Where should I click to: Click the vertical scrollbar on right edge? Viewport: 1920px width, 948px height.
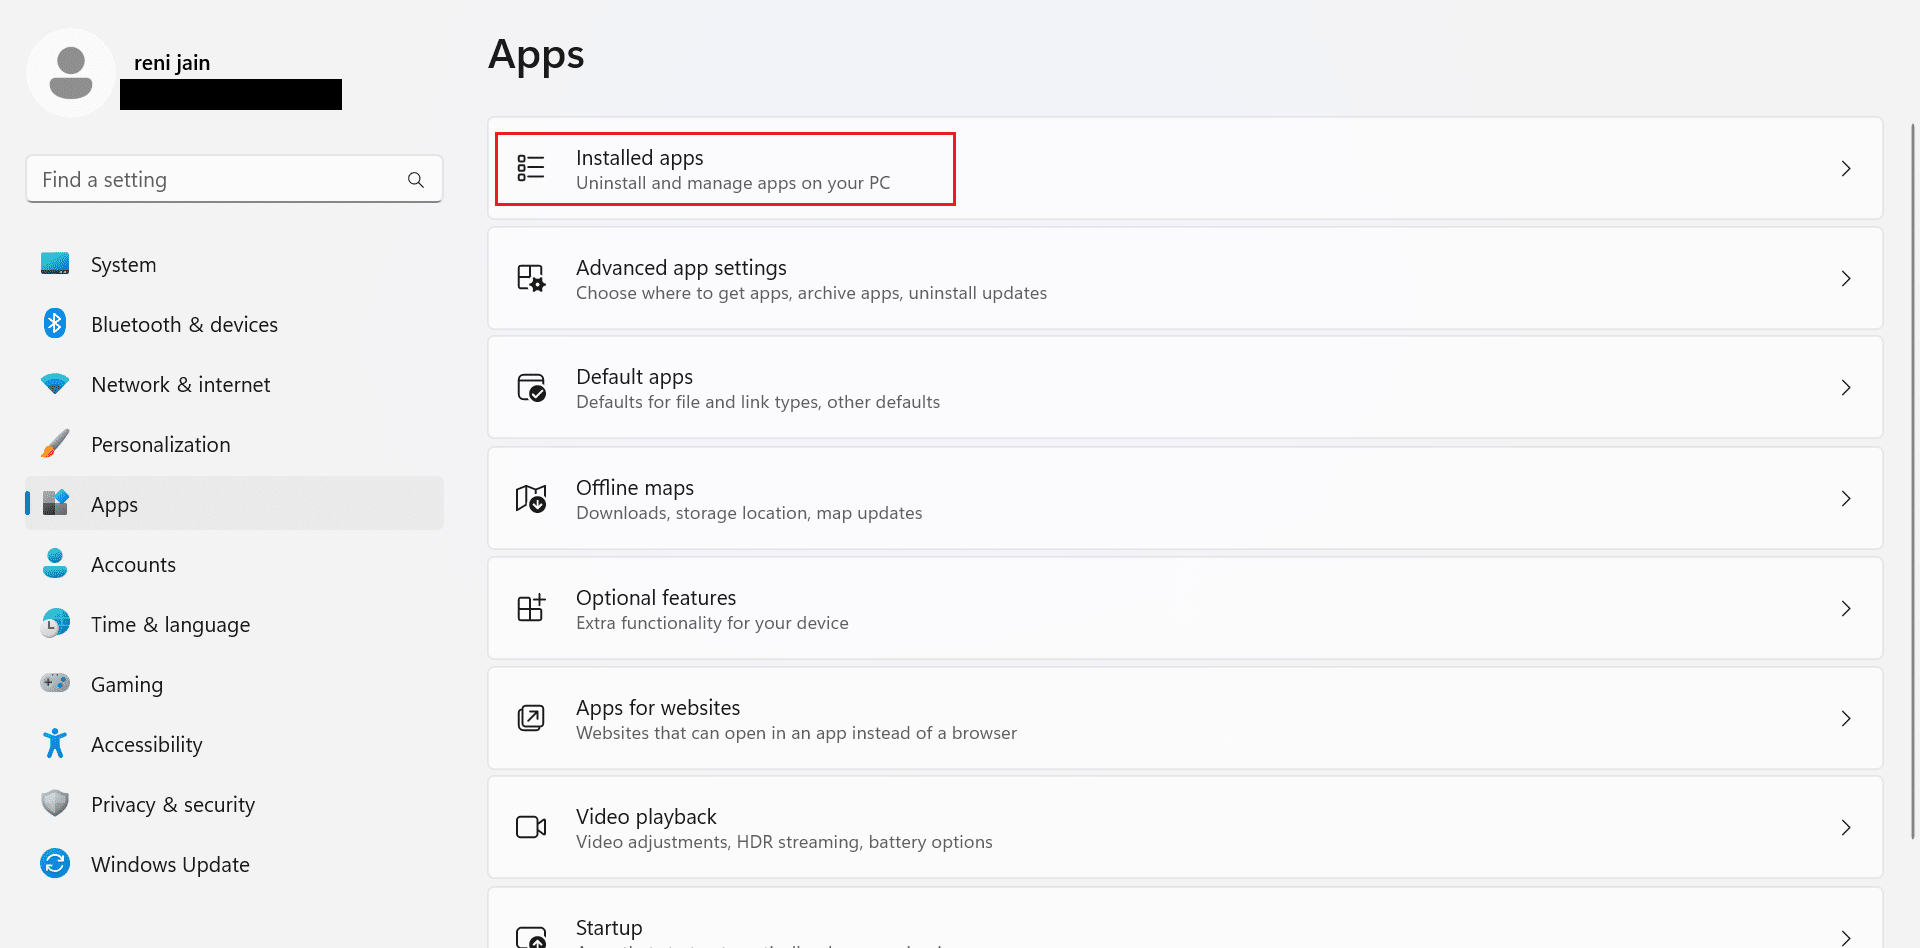point(1913,480)
